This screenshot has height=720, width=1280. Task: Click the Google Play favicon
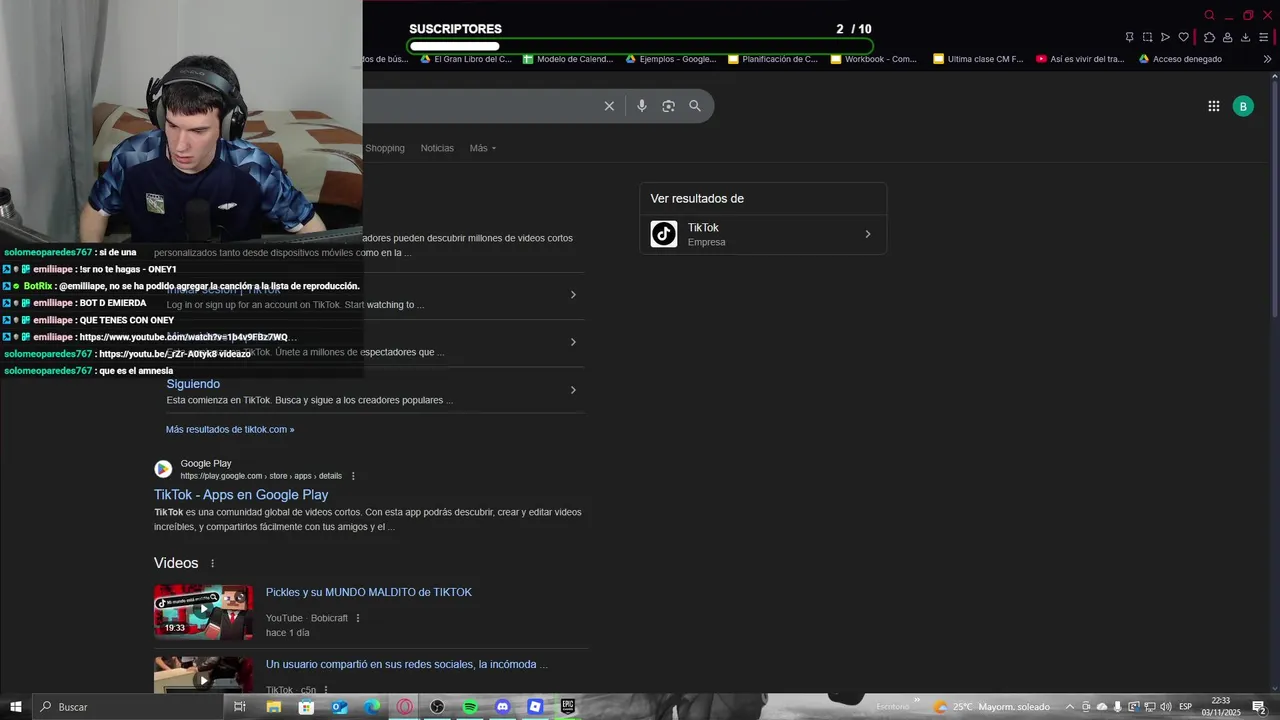pyautogui.click(x=163, y=469)
